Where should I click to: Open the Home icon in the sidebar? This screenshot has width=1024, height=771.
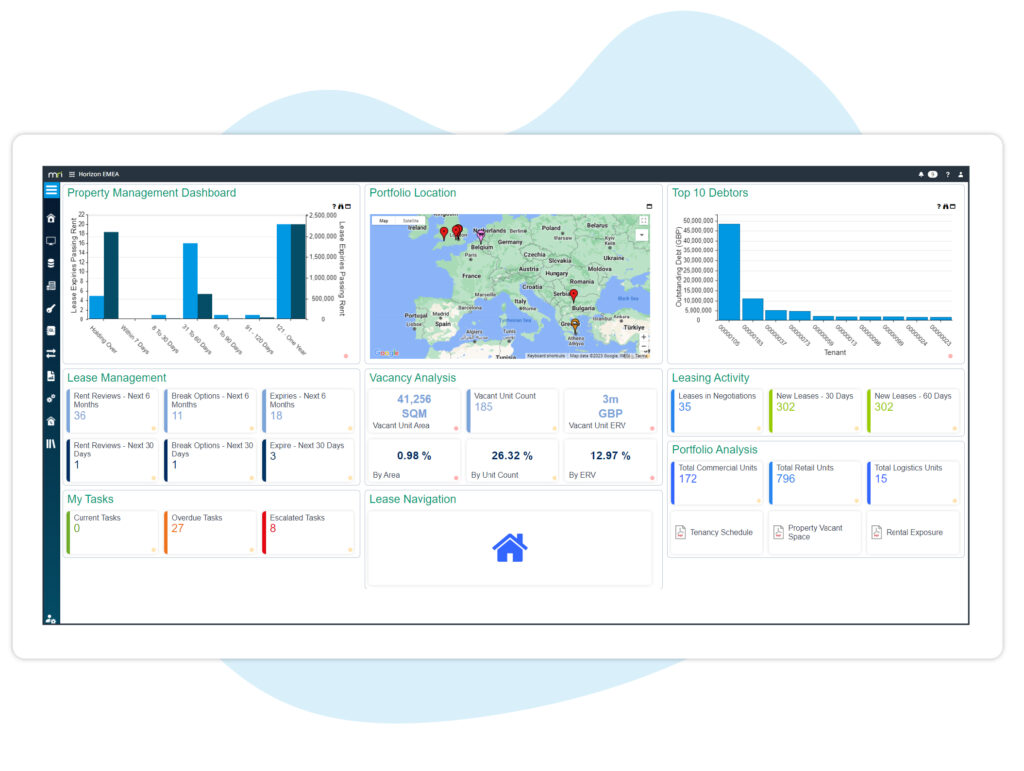51,218
